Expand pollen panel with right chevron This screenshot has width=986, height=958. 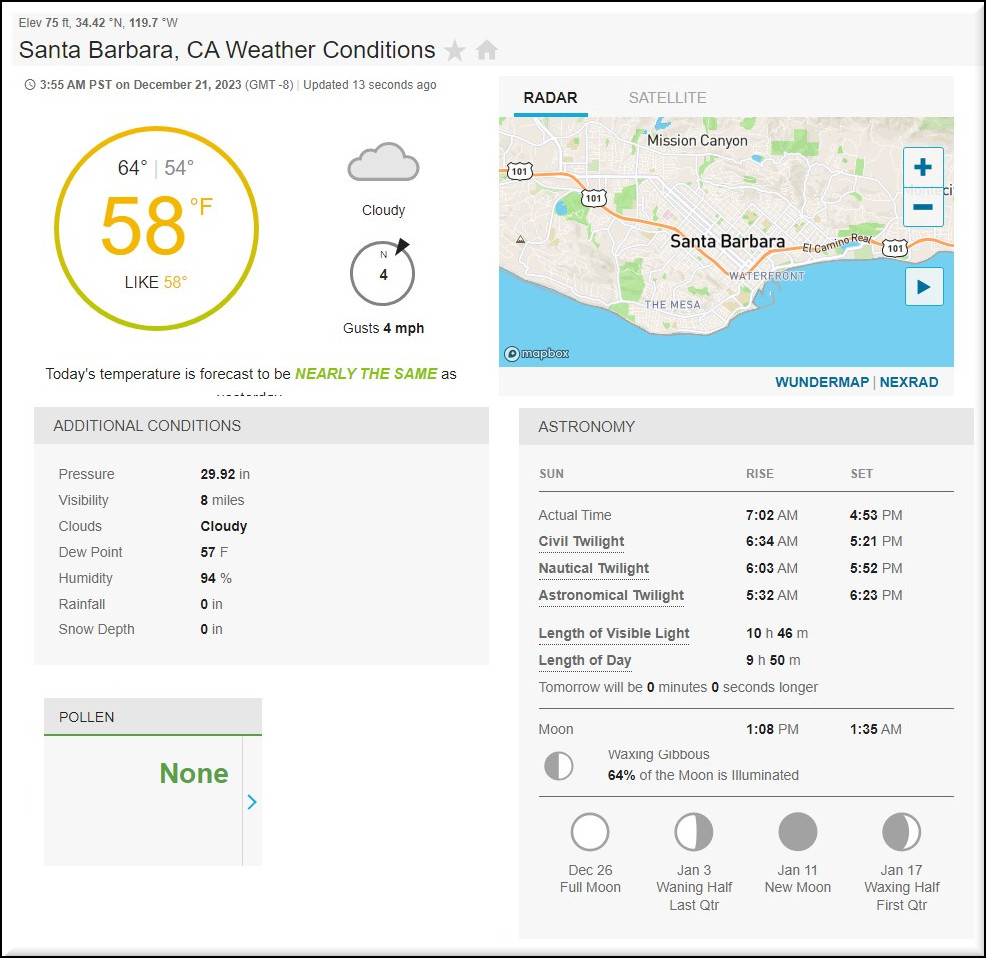[252, 802]
